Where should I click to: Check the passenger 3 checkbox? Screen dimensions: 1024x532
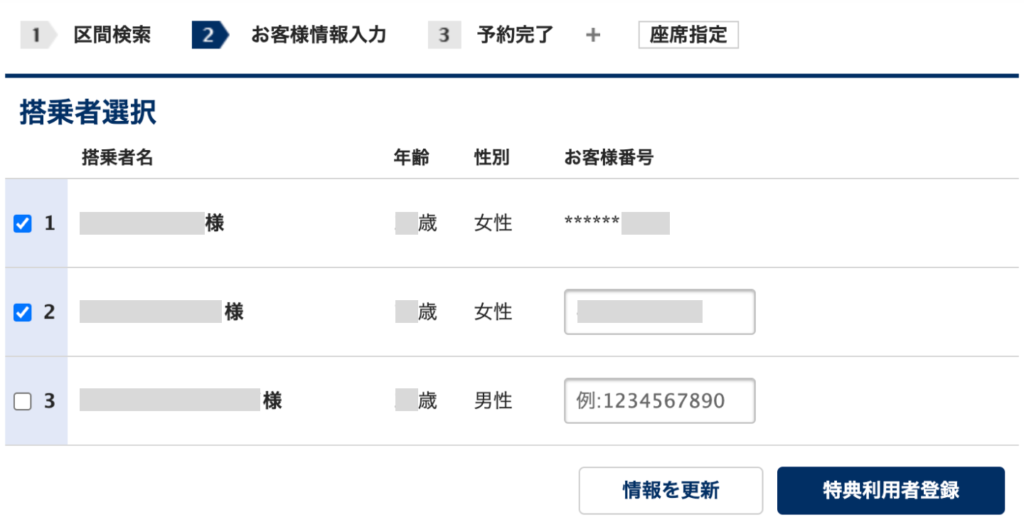tap(23, 402)
